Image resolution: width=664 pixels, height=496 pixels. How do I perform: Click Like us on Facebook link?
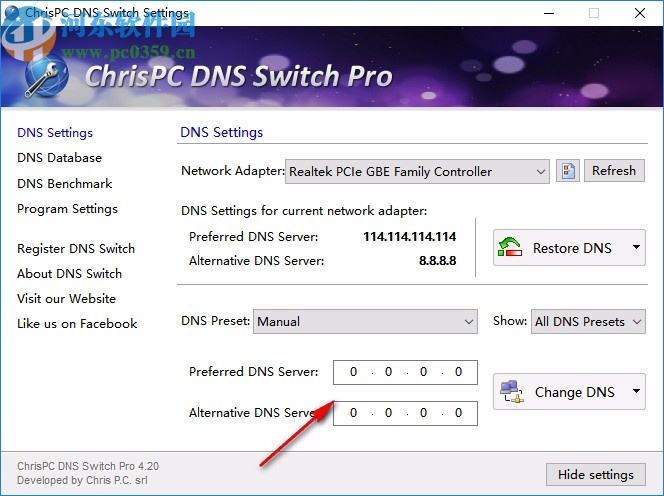point(77,324)
